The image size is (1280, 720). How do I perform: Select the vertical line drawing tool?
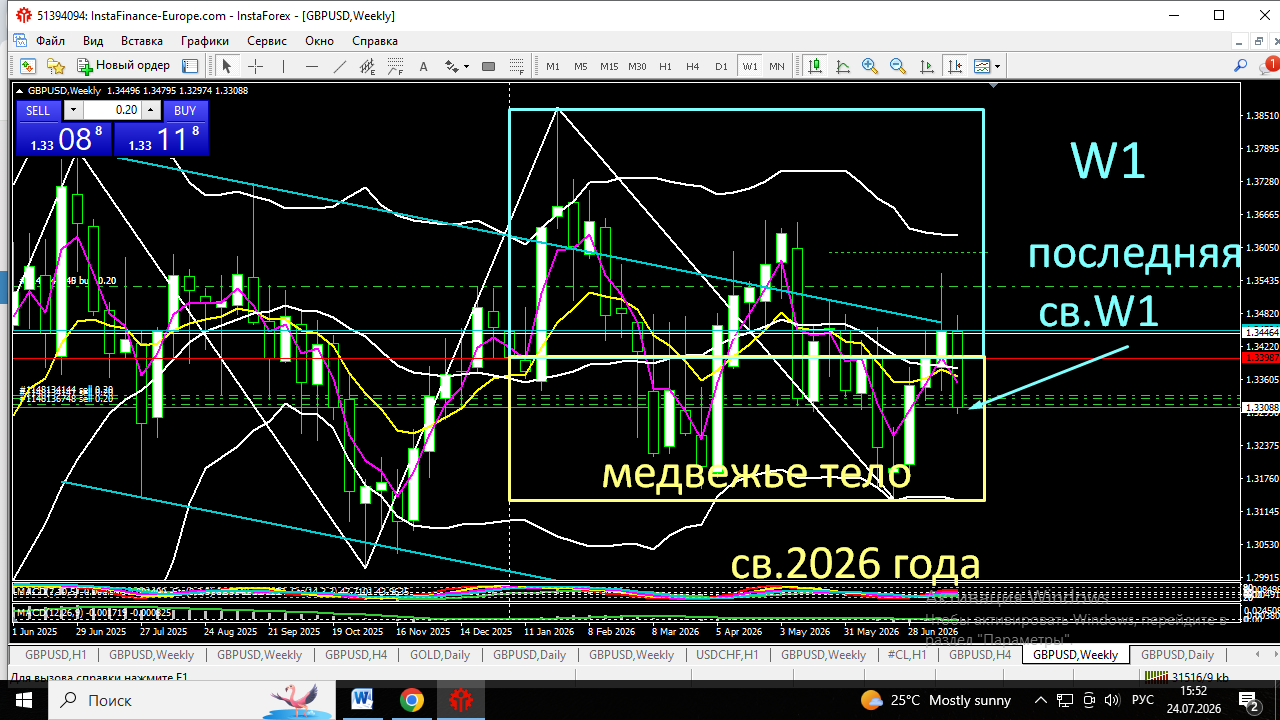(284, 66)
